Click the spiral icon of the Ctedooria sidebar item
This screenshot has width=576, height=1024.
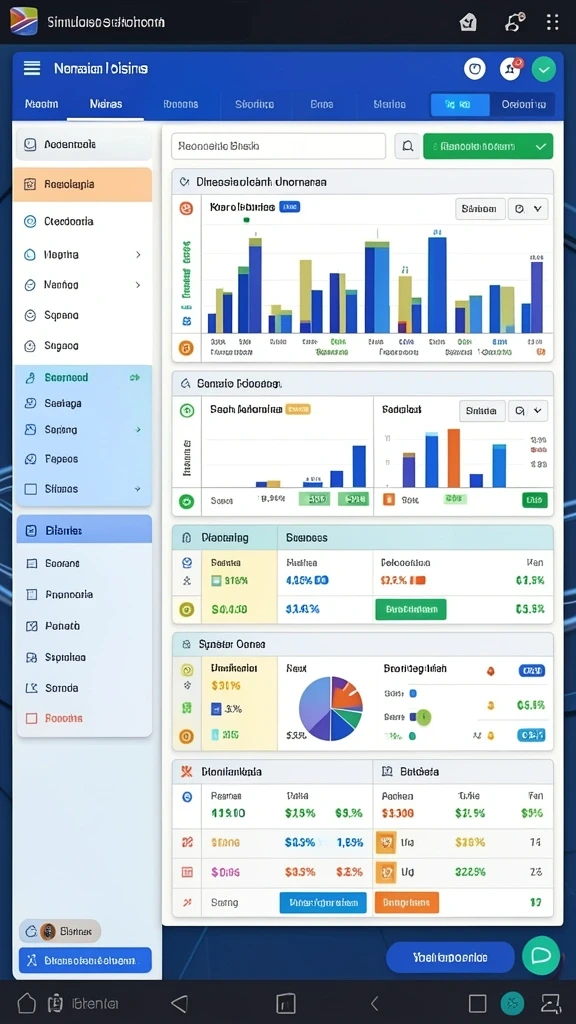(x=29, y=221)
